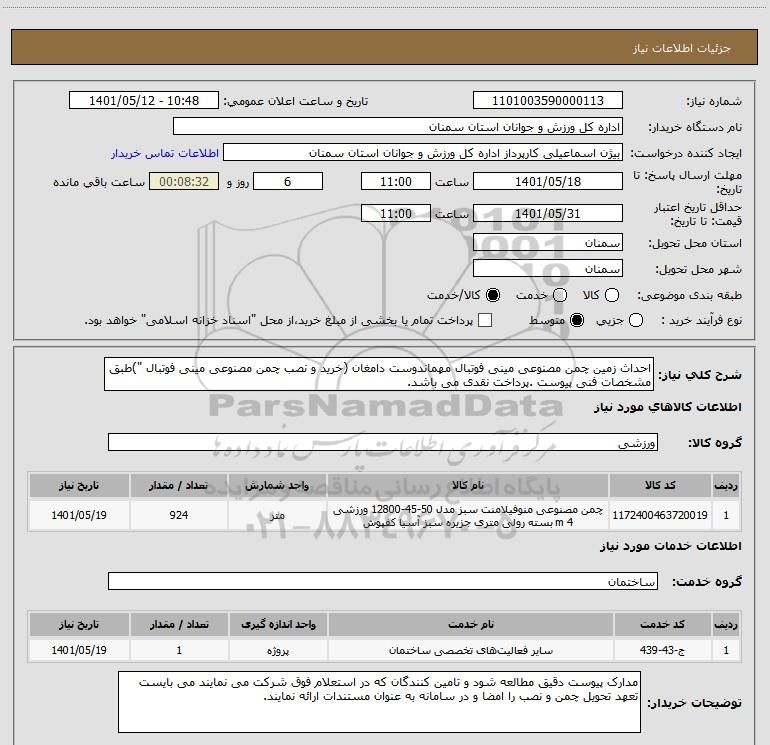770x745 pixels.
Task: Select the جزیی purchase type radio
Action: click(x=636, y=321)
